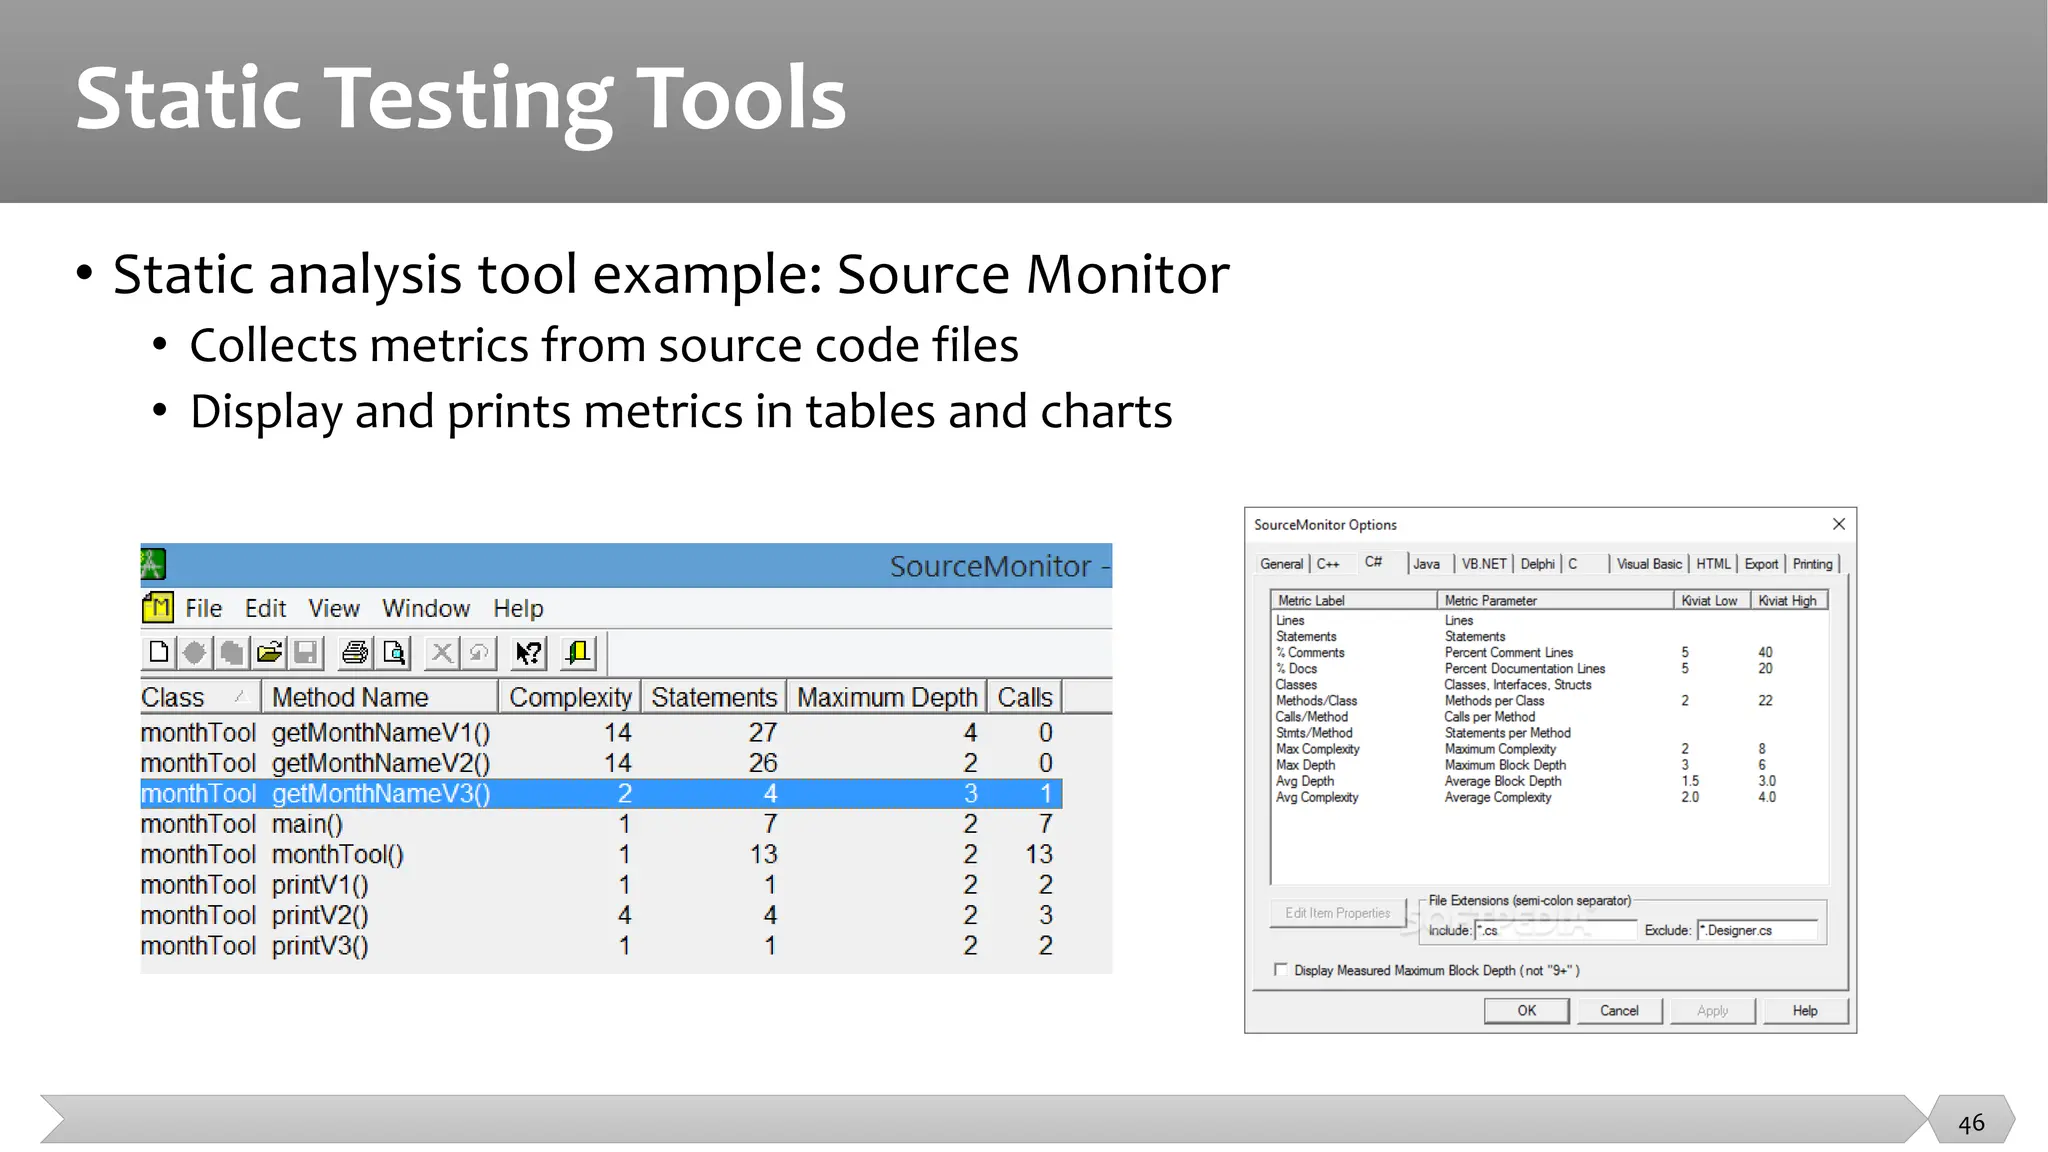Select the highlighted getMonthNameV3() row

pos(601,794)
